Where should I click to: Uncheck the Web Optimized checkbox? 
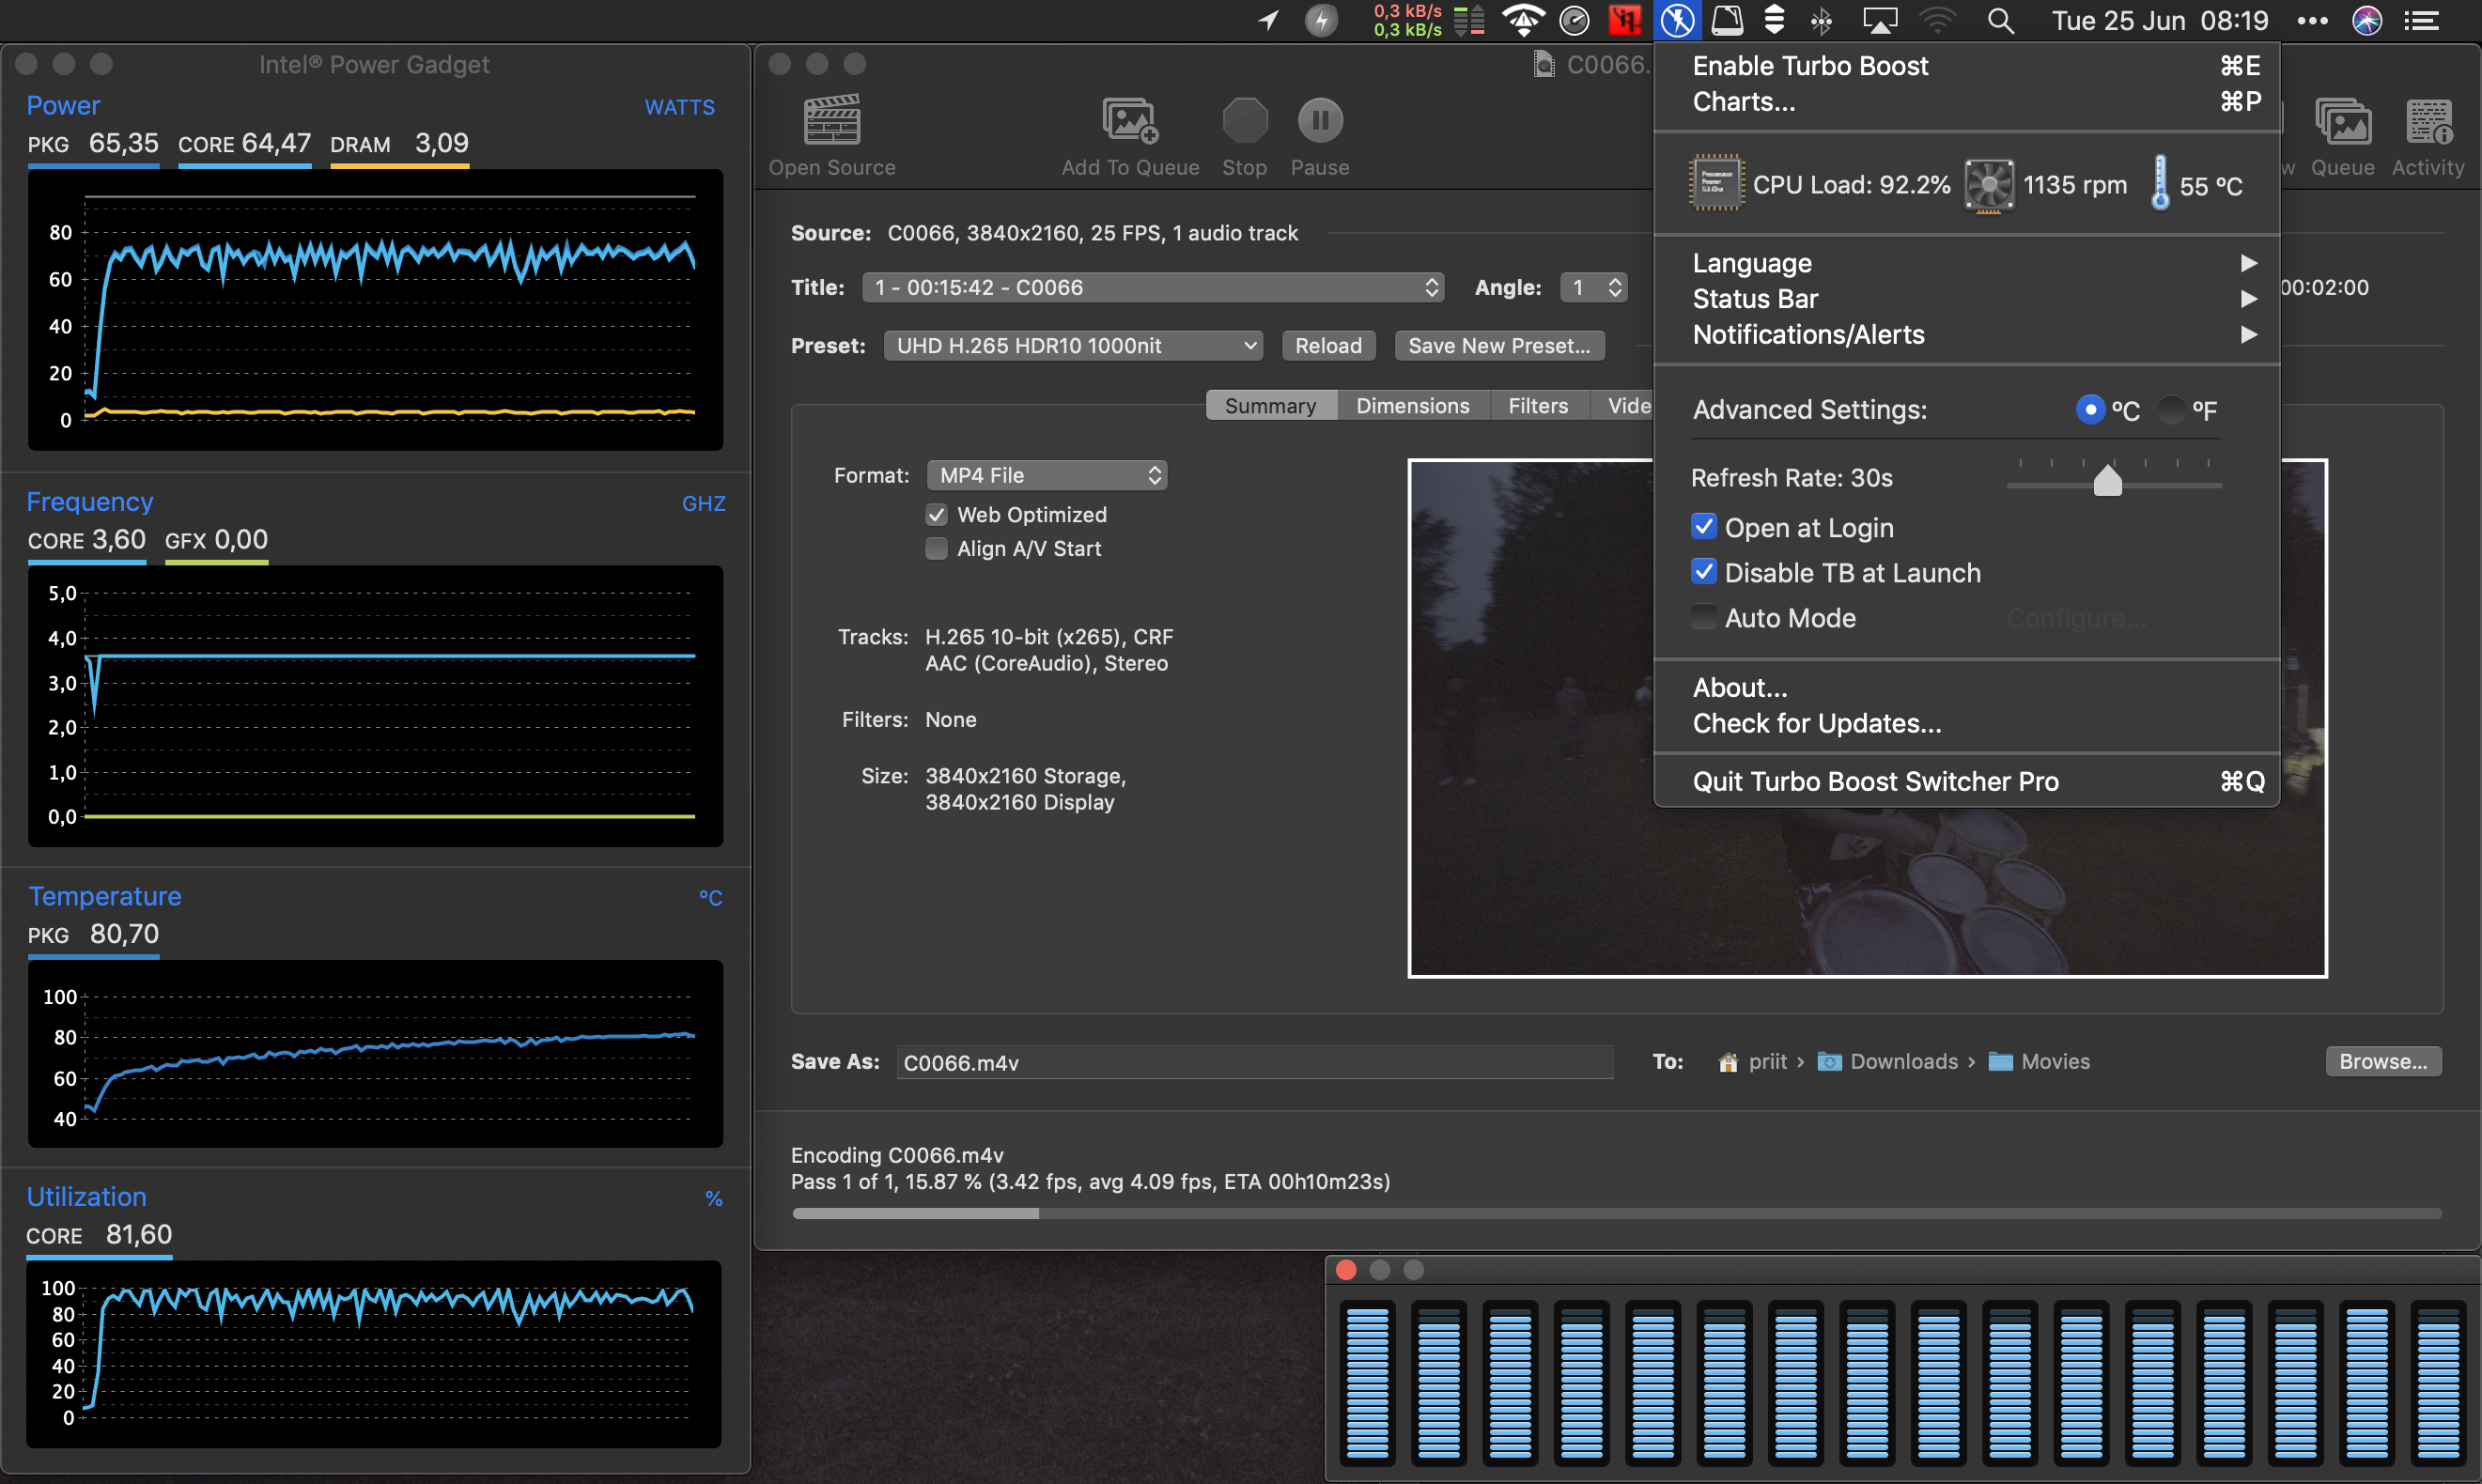tap(936, 514)
